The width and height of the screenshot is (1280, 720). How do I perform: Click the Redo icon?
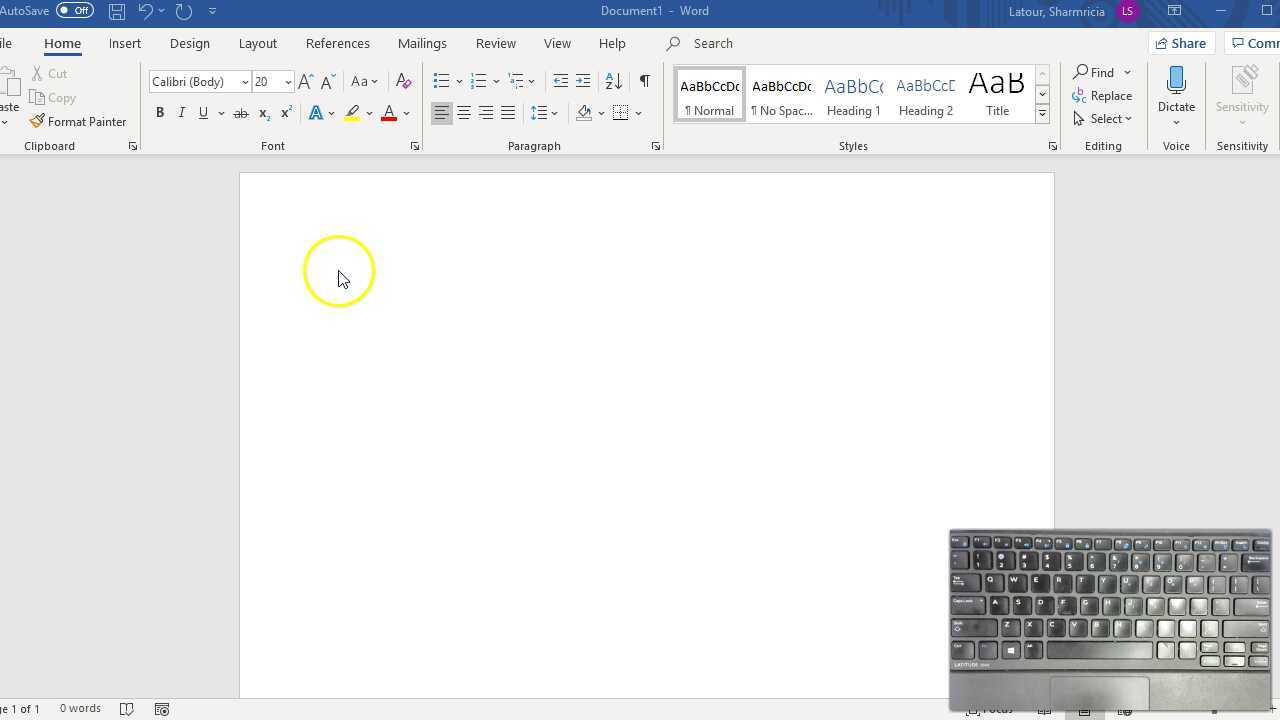click(x=183, y=11)
